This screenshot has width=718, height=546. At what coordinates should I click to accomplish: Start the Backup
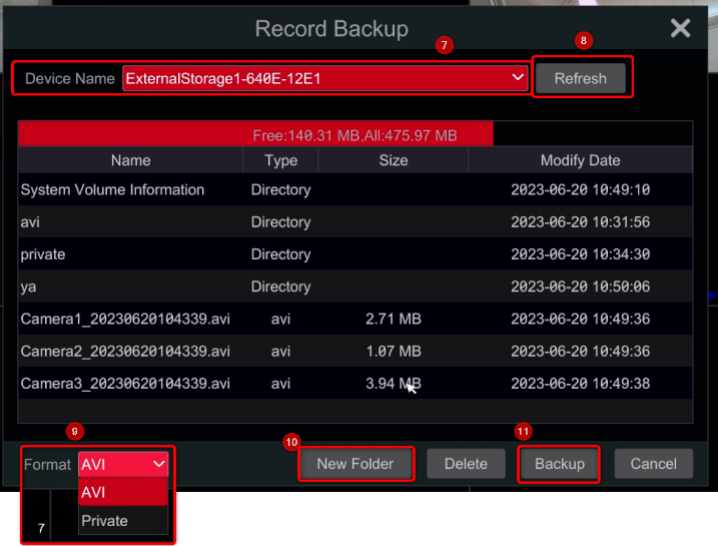(x=559, y=464)
